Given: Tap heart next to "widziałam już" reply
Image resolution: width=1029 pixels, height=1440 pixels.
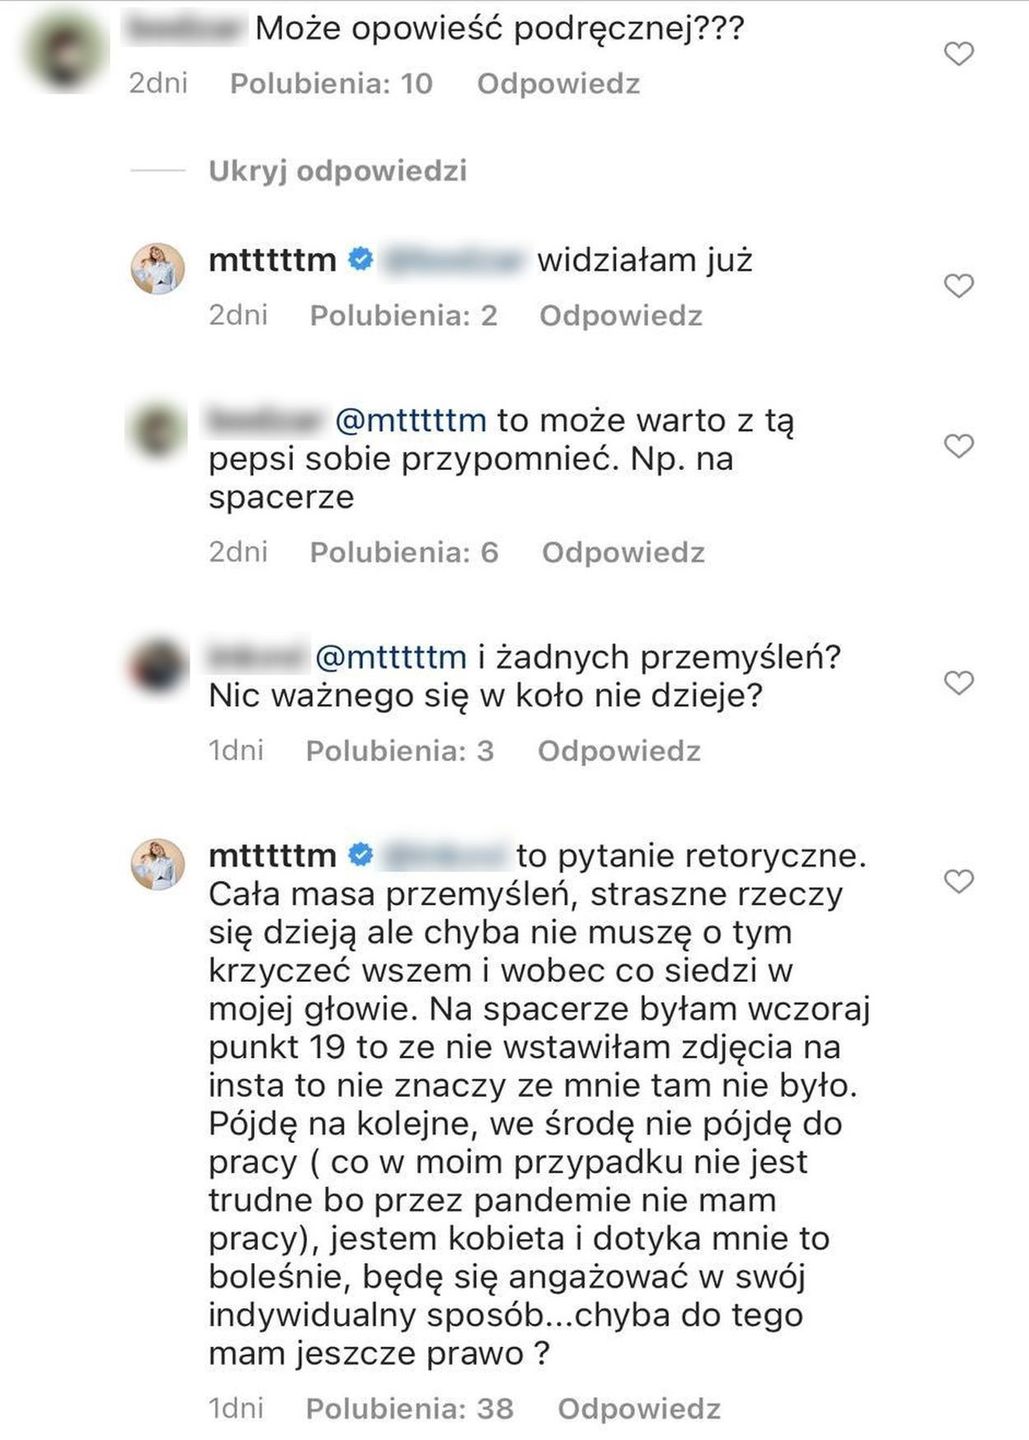Looking at the screenshot, I should coord(958,286).
